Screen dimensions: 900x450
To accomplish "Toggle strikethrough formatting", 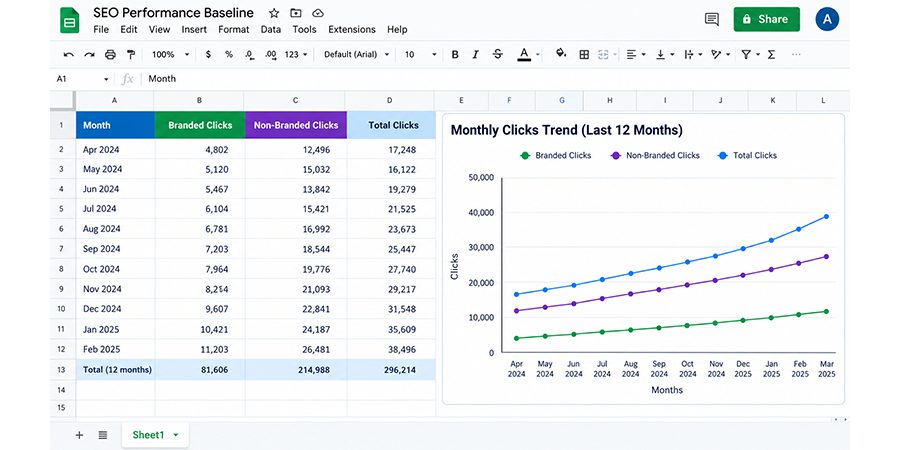I will (498, 55).
